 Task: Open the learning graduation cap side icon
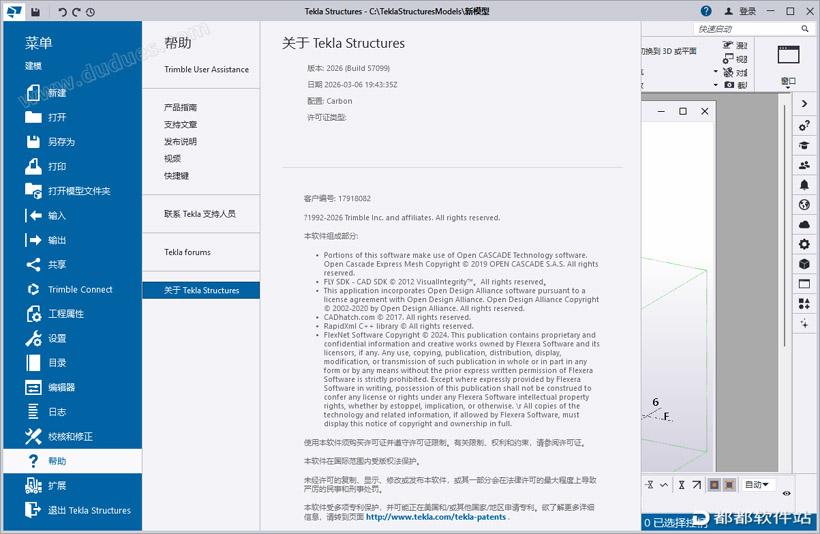pos(804,145)
